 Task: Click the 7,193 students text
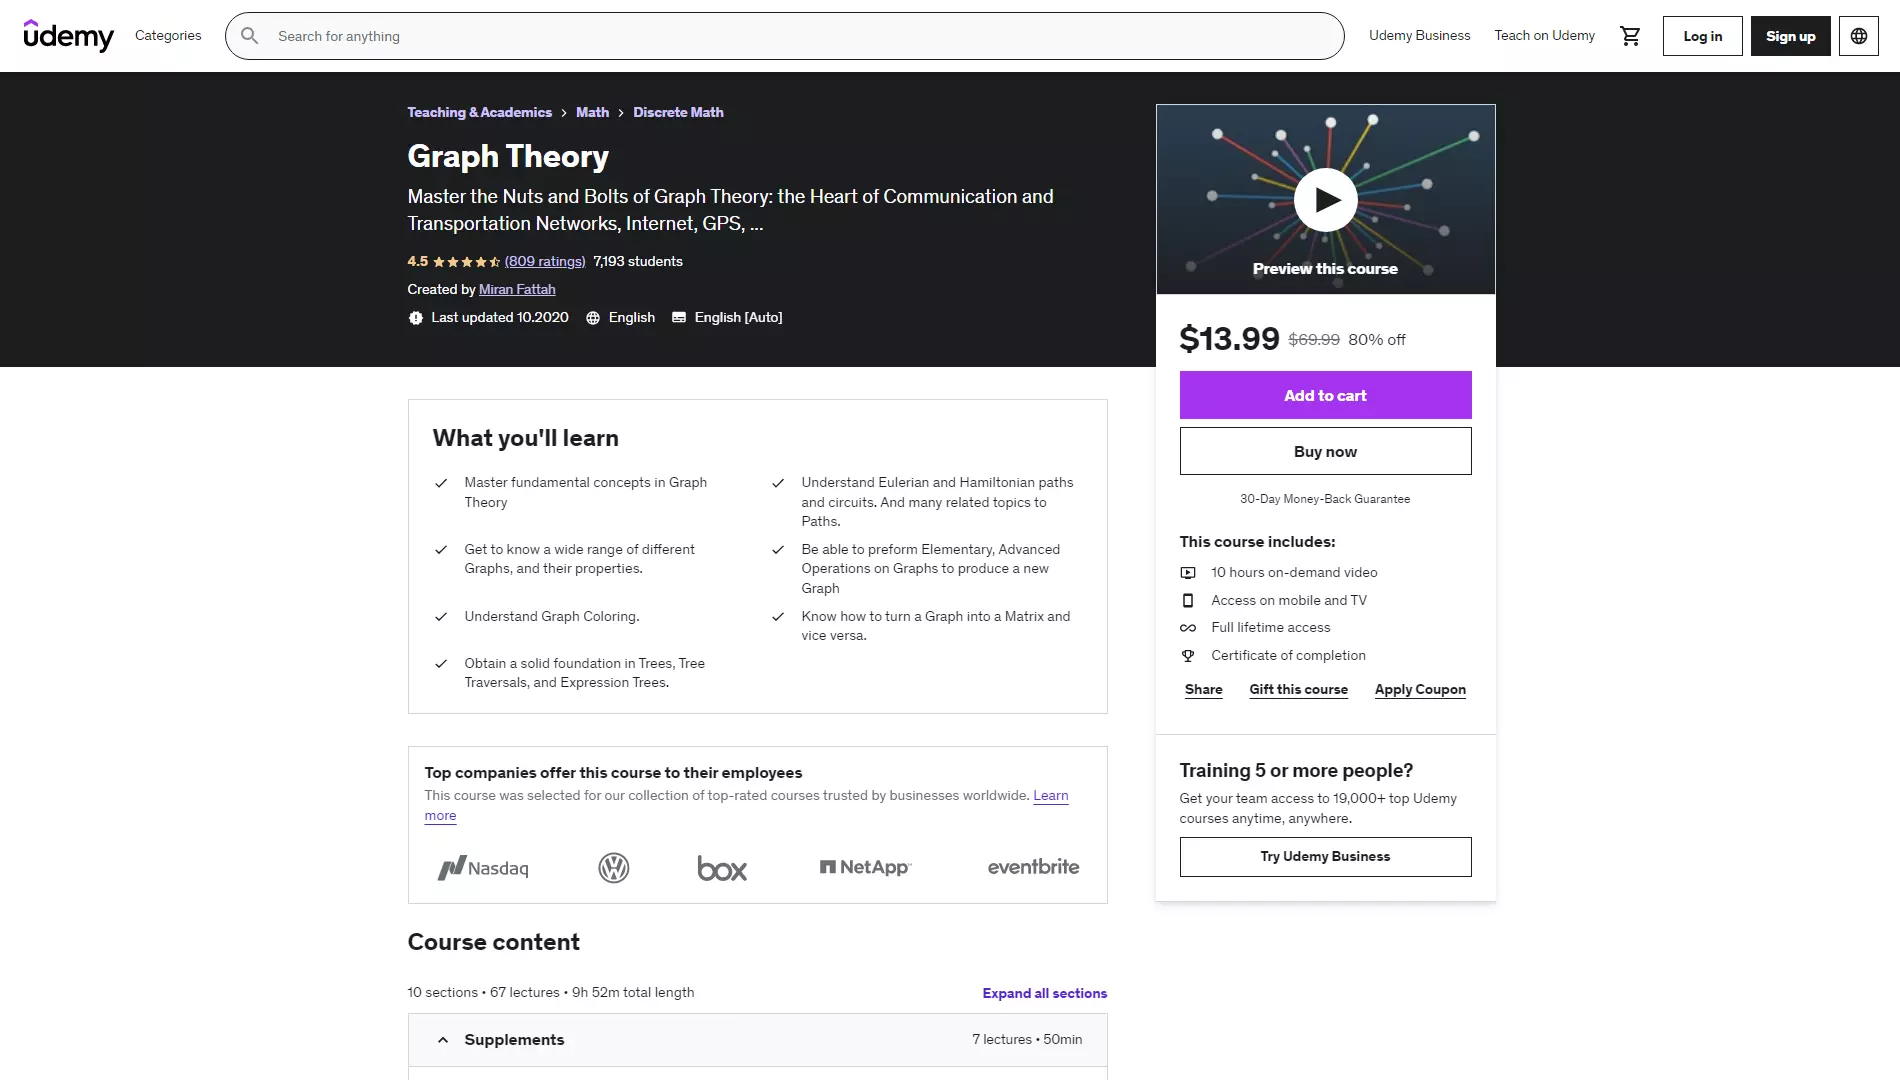click(x=638, y=262)
